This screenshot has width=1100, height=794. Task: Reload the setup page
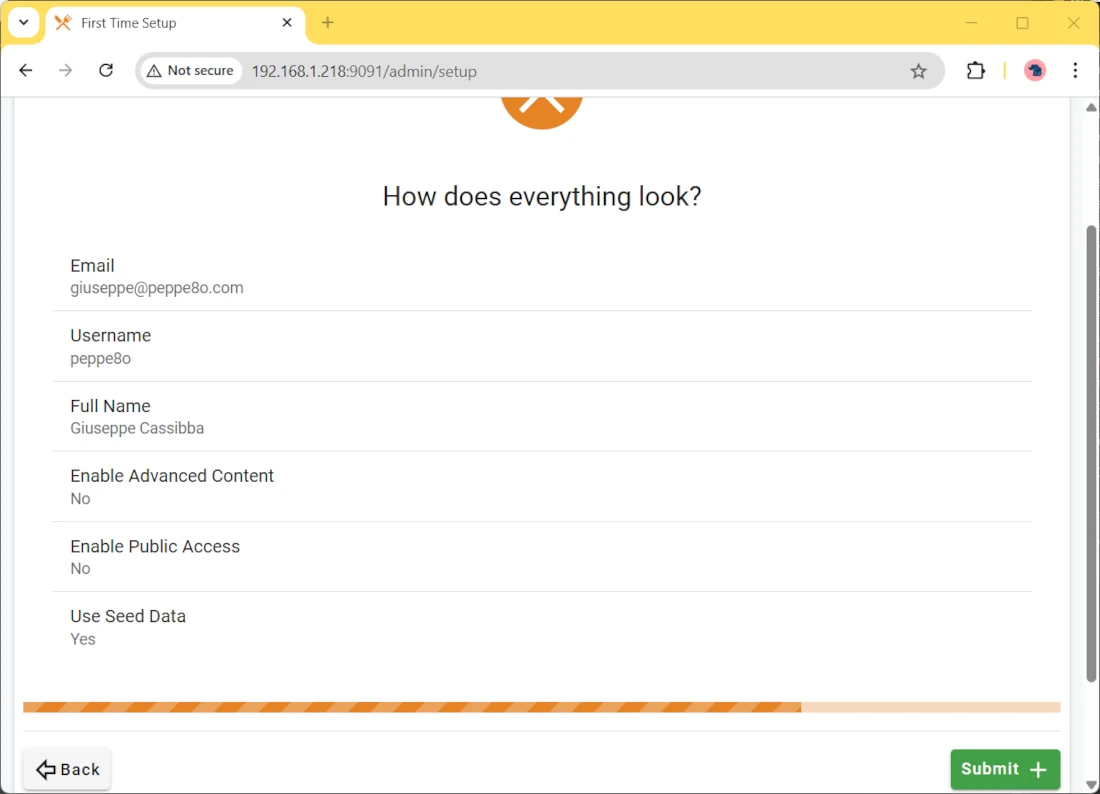click(x=106, y=70)
